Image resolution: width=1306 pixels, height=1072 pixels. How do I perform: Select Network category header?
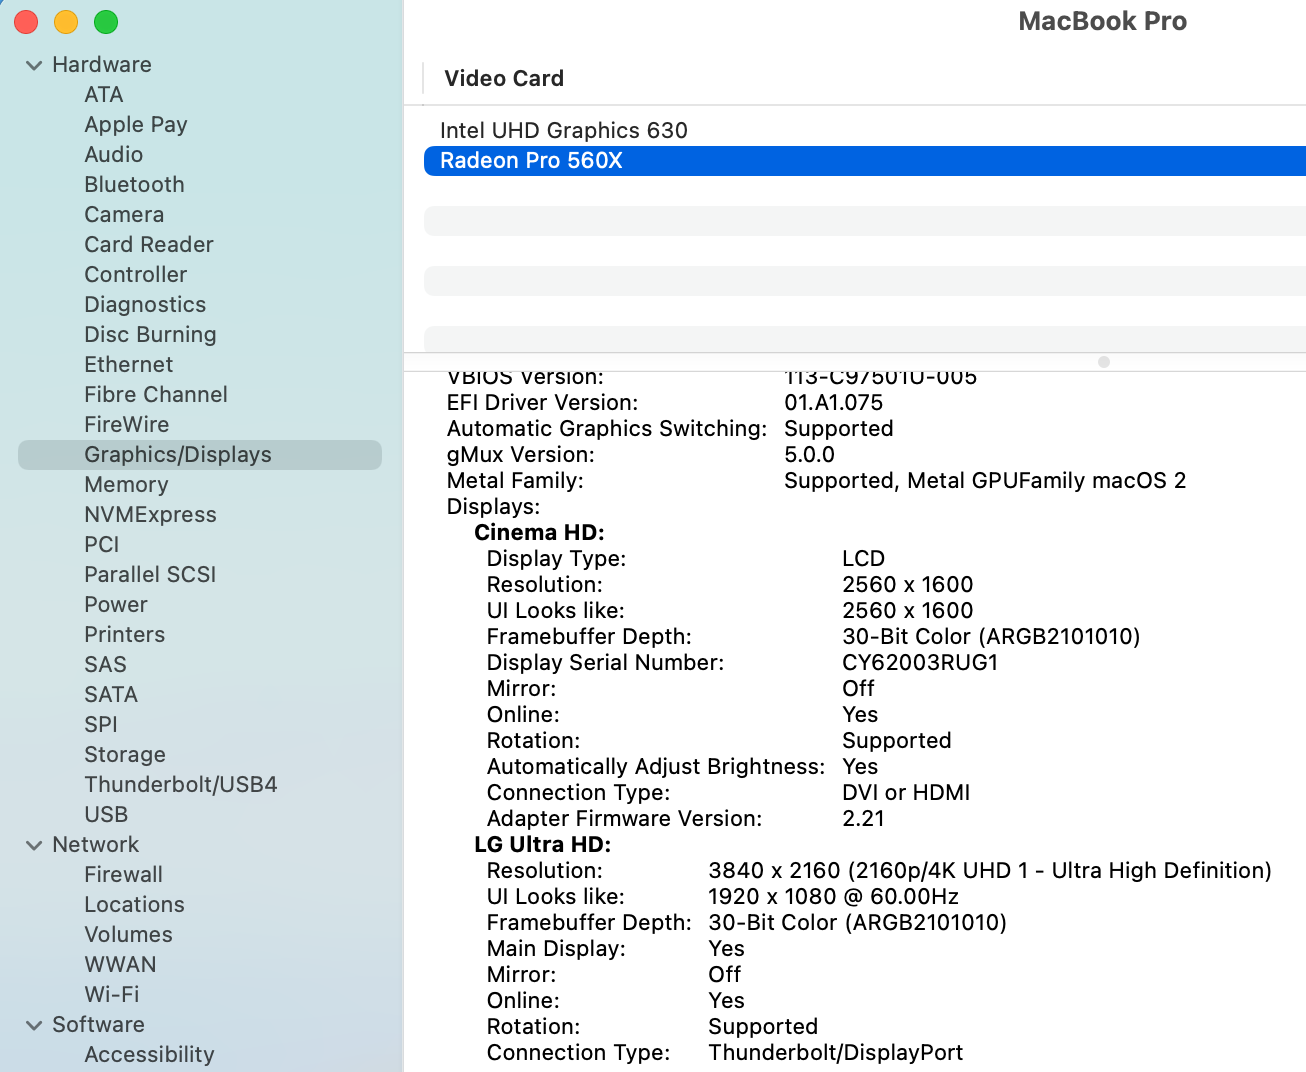coord(96,845)
